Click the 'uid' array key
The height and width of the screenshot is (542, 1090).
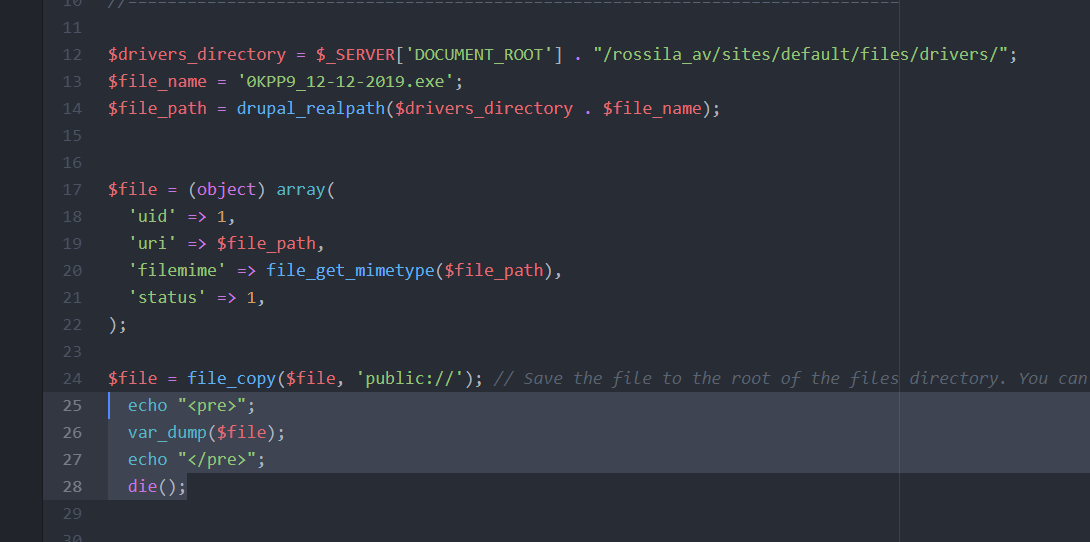click(152, 216)
